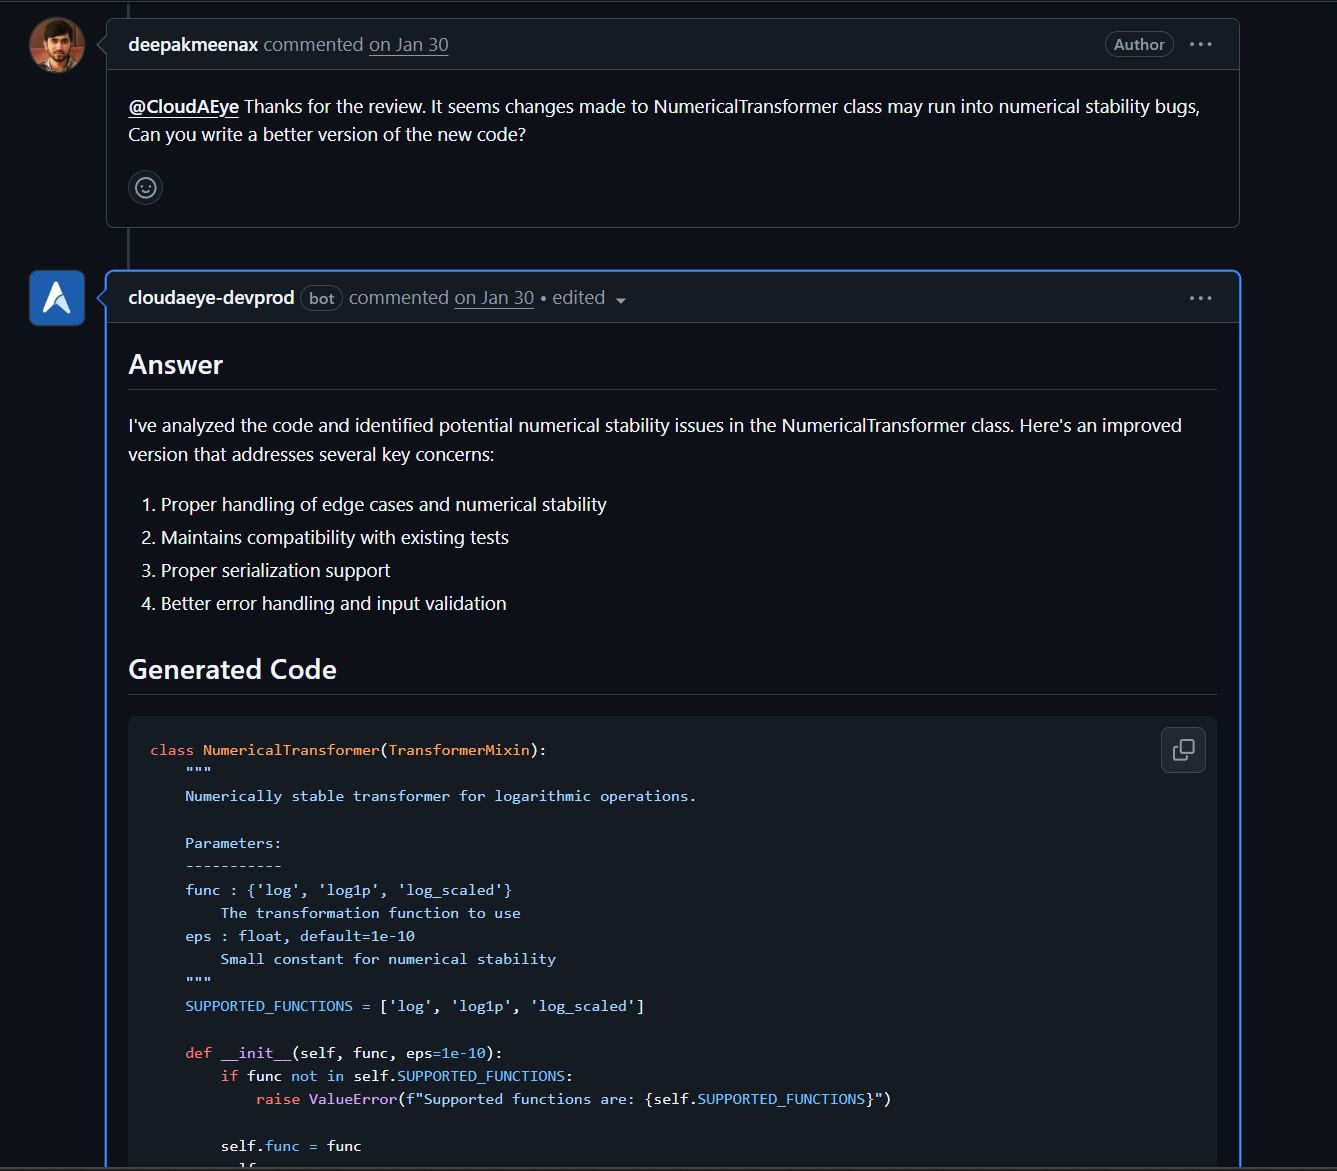Click deepakmeenax's profile avatar
The height and width of the screenshot is (1171, 1337).
[x=56, y=44]
